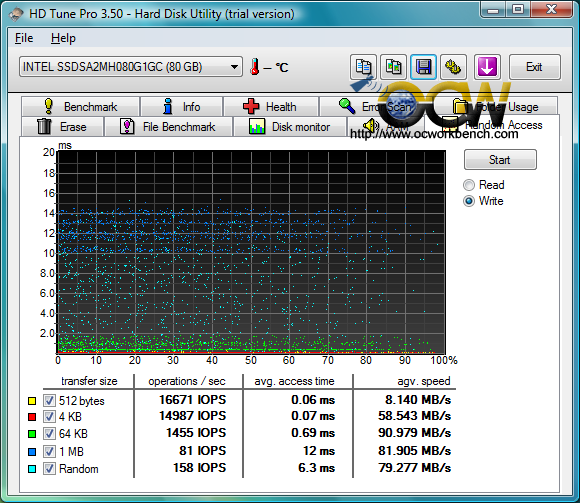The width and height of the screenshot is (580, 503).
Task: Click the Disk monitor chart icon
Action: click(257, 126)
